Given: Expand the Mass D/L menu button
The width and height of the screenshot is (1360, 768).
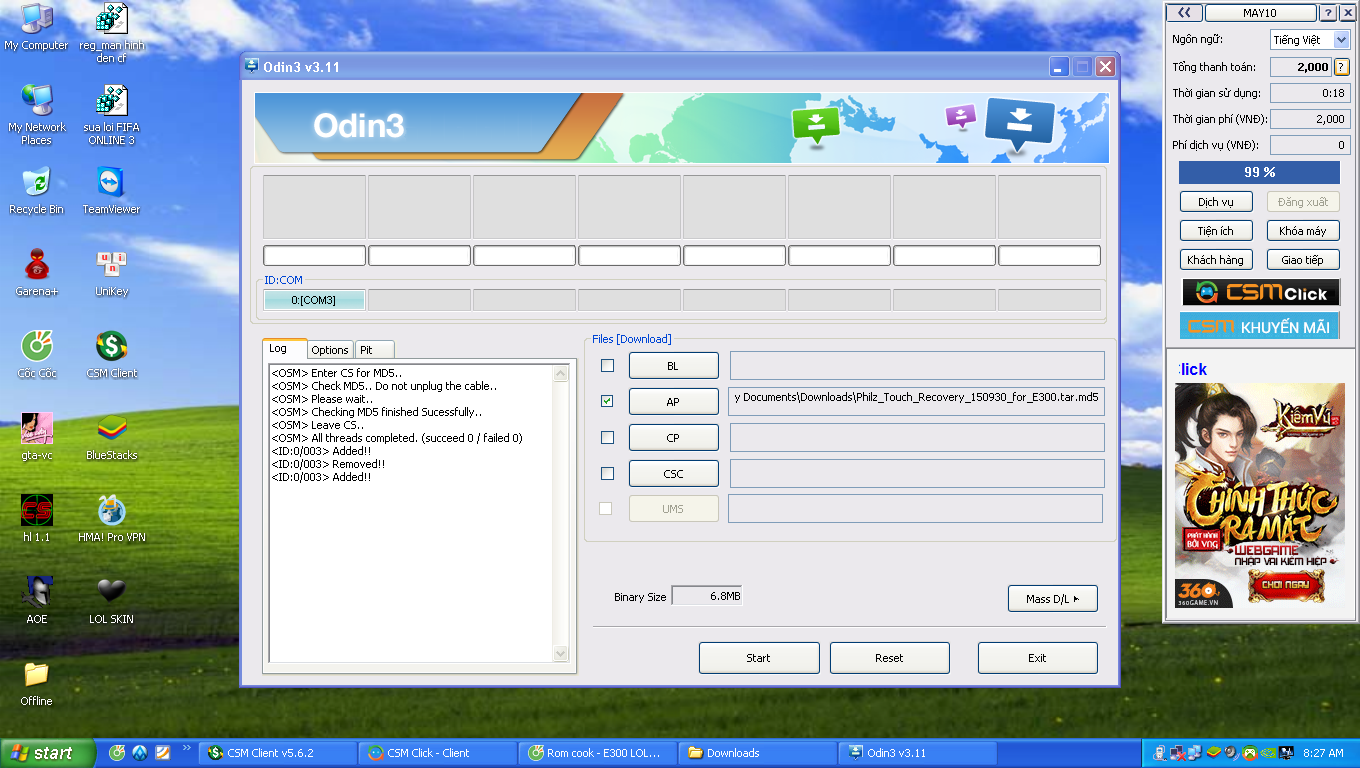Looking at the screenshot, I should [1053, 599].
